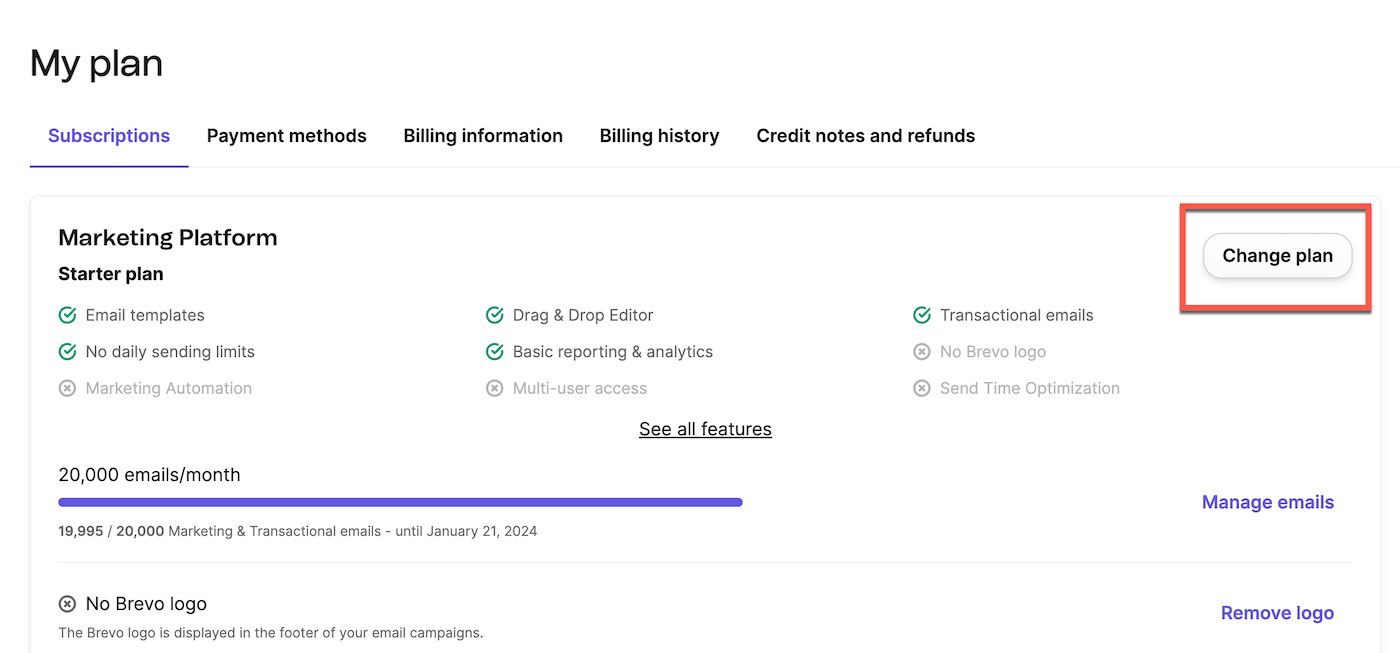Viewport: 1400px width, 653px height.
Task: Click the emails usage progress bar
Action: (400, 502)
